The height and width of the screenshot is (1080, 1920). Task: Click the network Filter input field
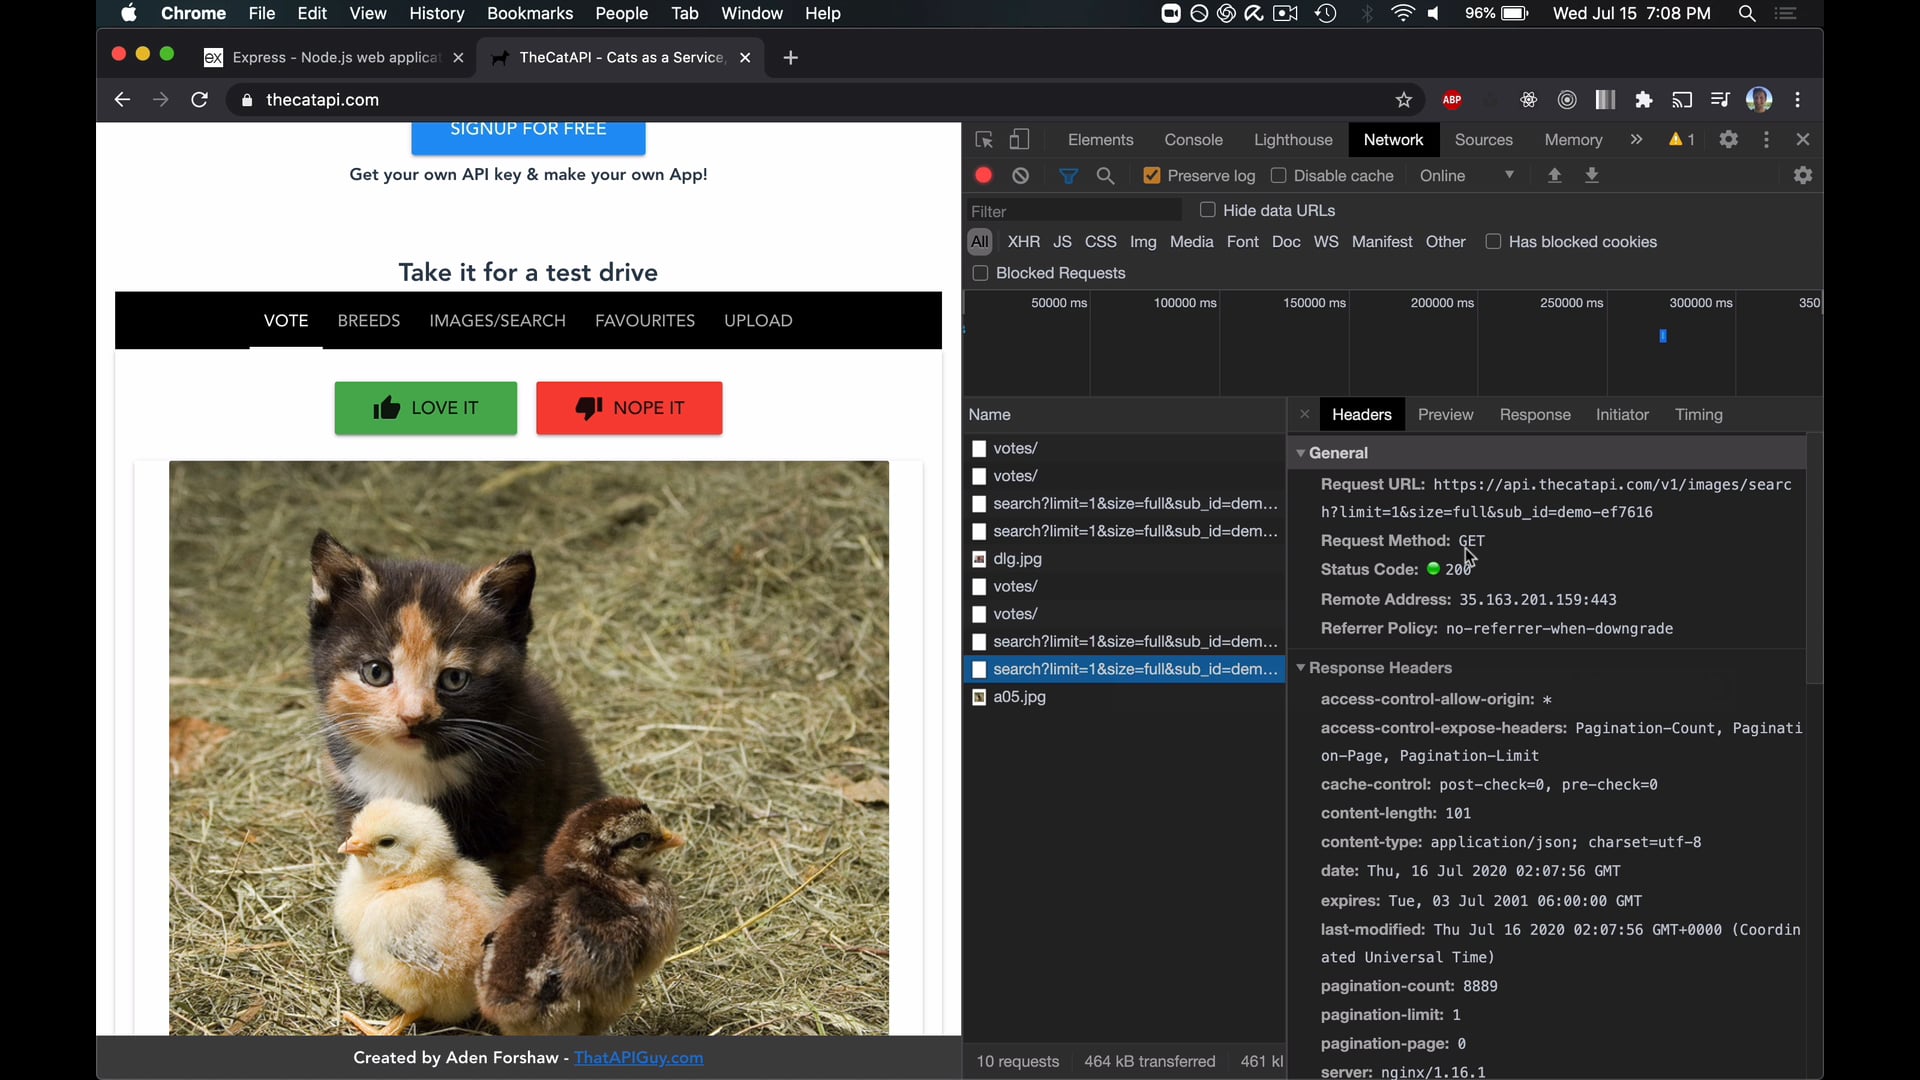[1075, 211]
